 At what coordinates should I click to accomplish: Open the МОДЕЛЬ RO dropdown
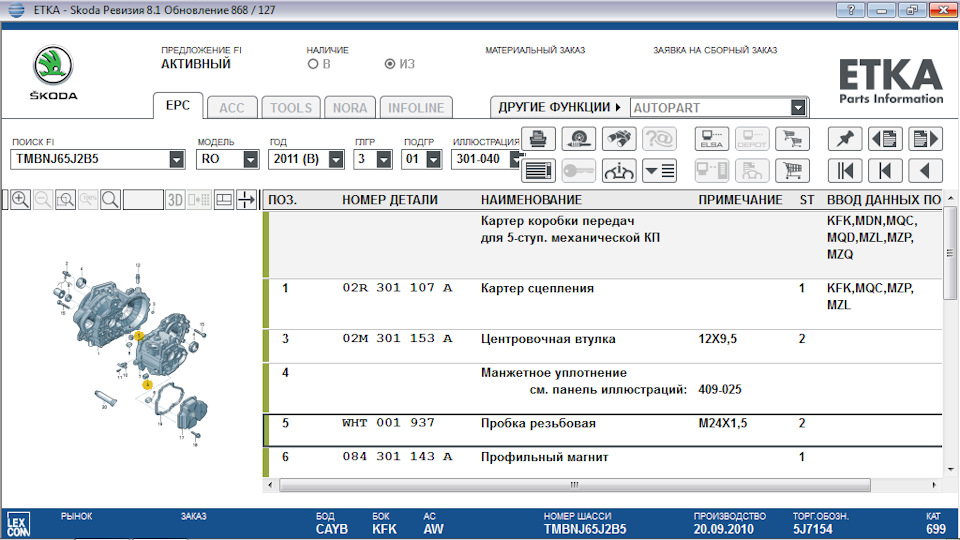point(250,160)
